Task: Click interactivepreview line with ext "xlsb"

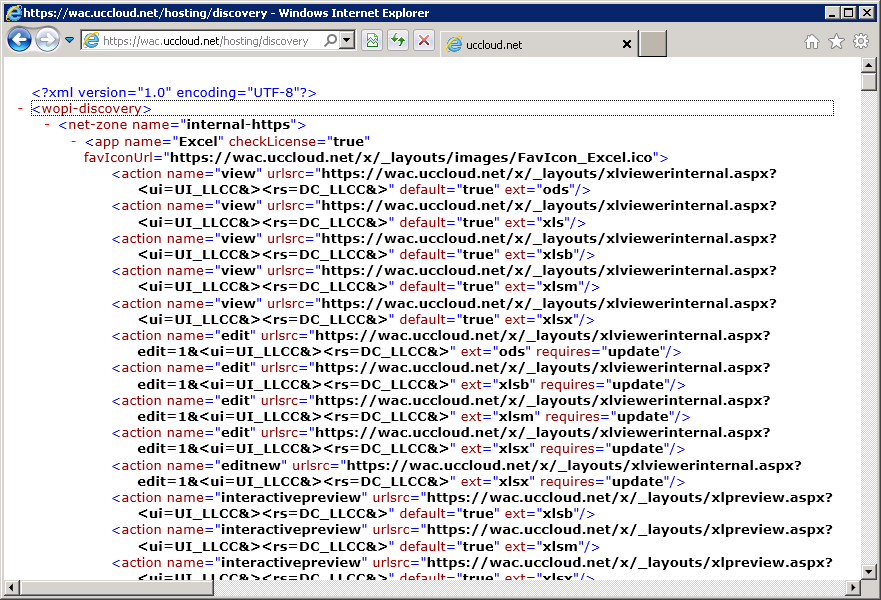Action: 472,506
